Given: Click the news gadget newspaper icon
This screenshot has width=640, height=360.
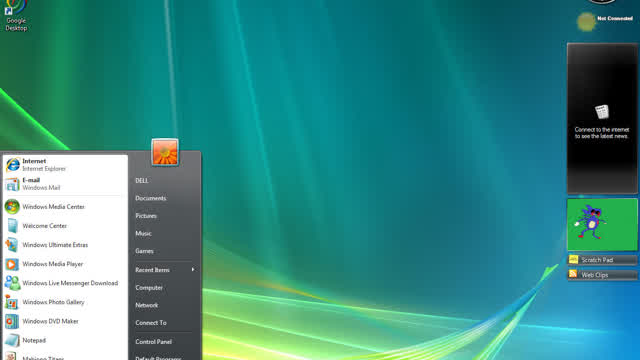Looking at the screenshot, I should click(602, 111).
